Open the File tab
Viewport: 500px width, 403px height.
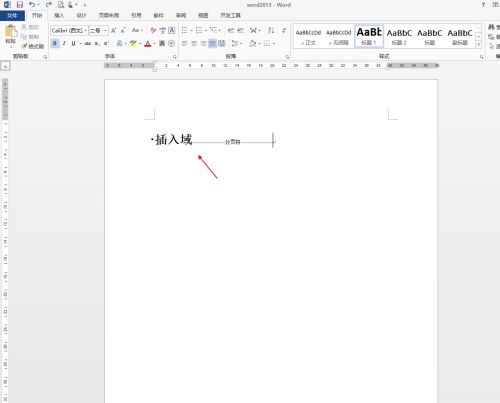coord(12,15)
